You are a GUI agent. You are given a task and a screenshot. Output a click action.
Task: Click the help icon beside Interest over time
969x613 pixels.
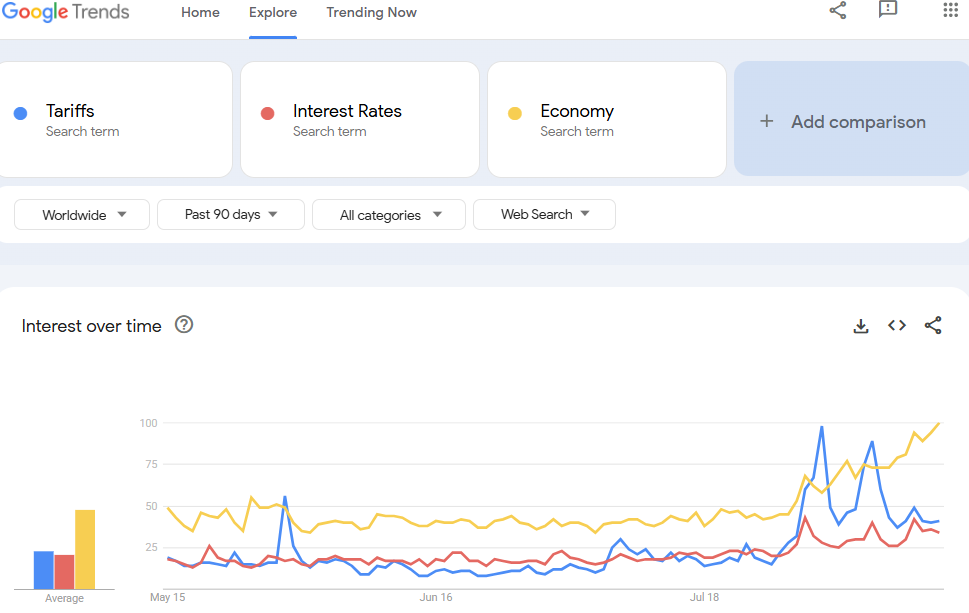pos(184,324)
